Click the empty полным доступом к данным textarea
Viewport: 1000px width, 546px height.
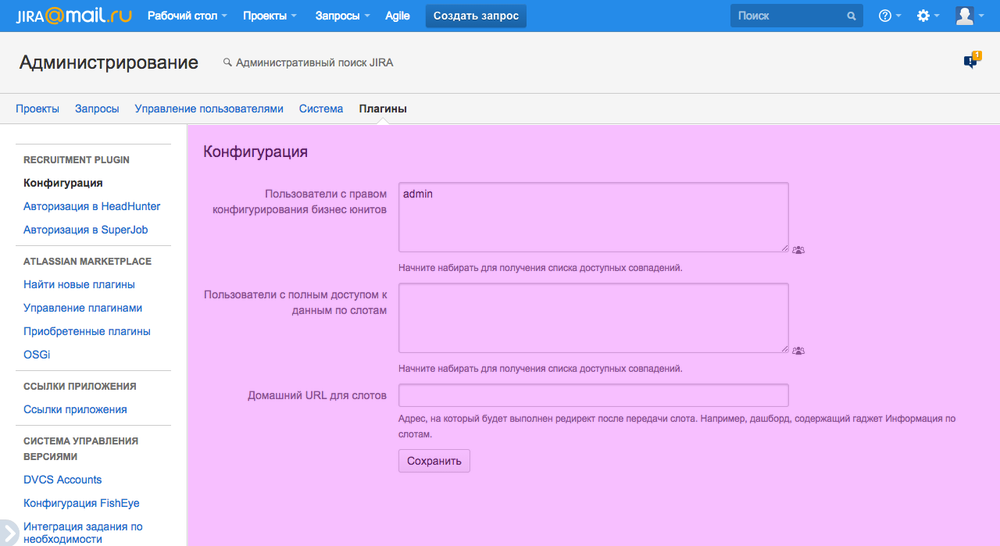[x=593, y=318]
